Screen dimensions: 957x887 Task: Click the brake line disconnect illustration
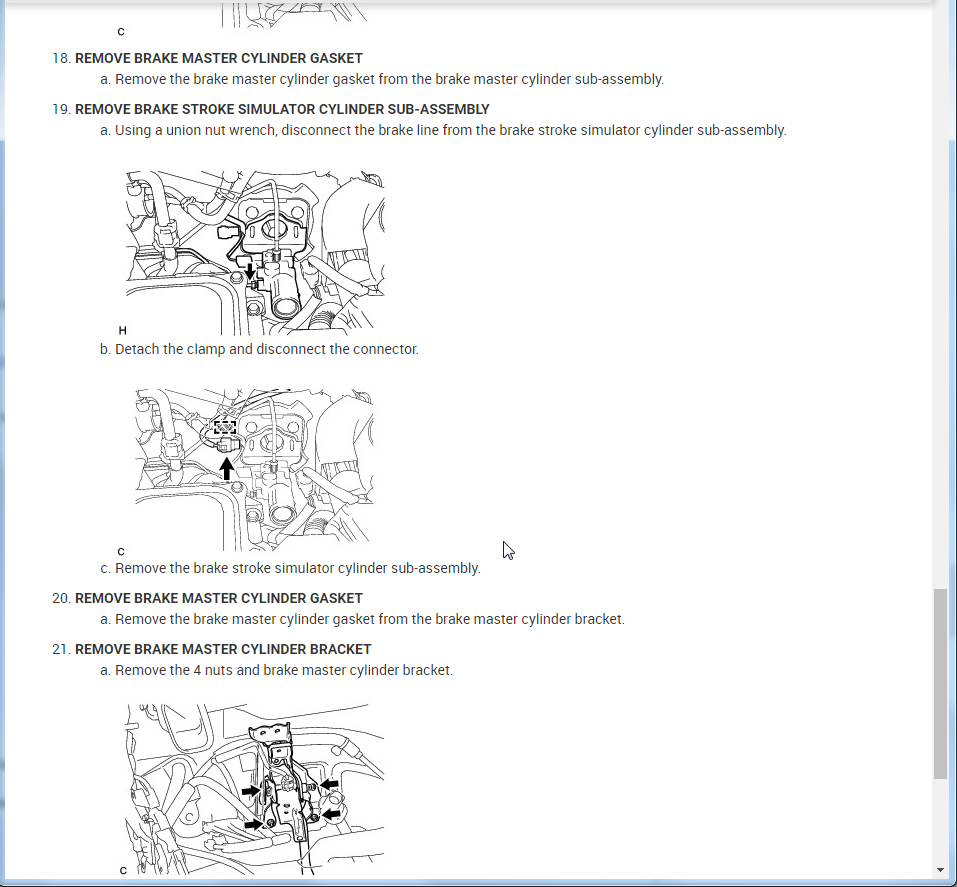(x=255, y=253)
